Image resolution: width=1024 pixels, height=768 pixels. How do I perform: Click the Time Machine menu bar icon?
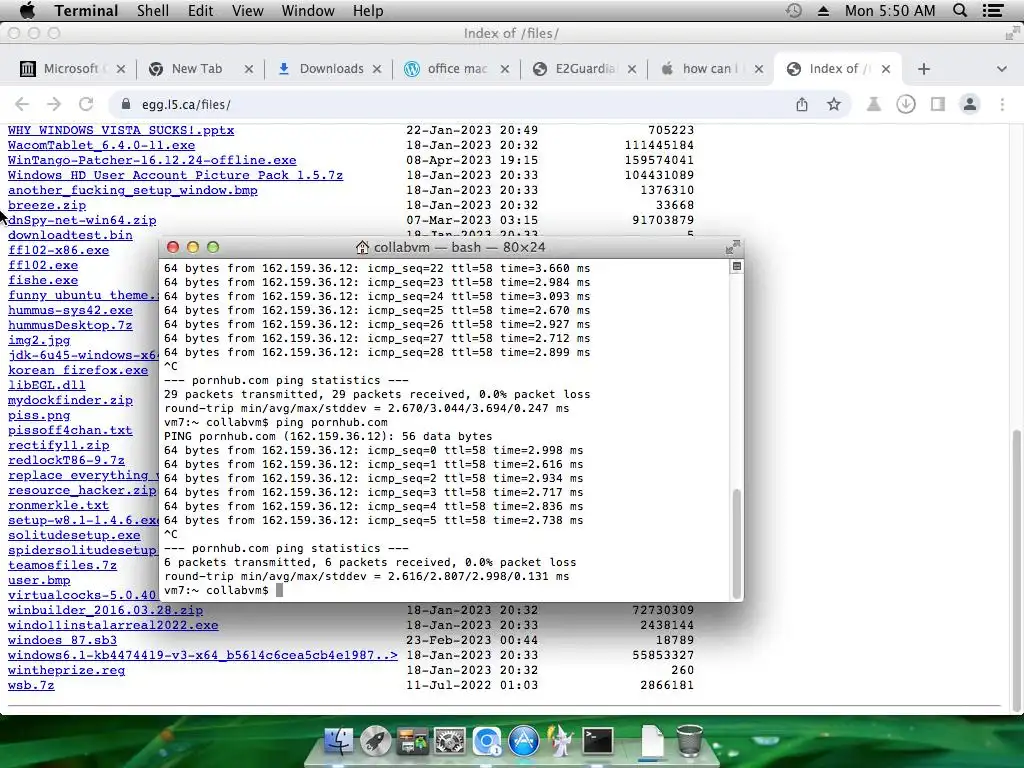(793, 10)
